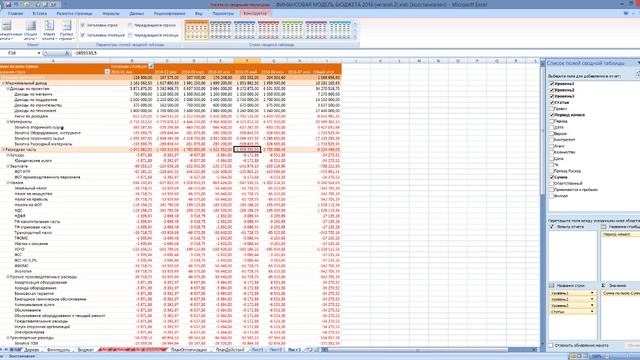The width and height of the screenshot is (640, 360).
Task: Open the Вставка ribbon tab
Action: [40, 13]
